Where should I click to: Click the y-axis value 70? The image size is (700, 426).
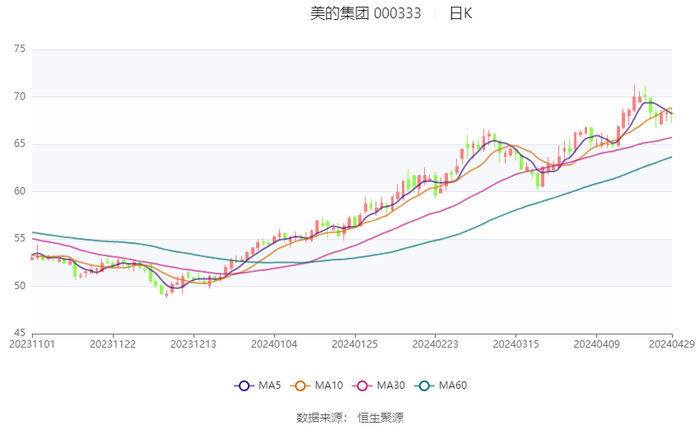tap(20, 96)
